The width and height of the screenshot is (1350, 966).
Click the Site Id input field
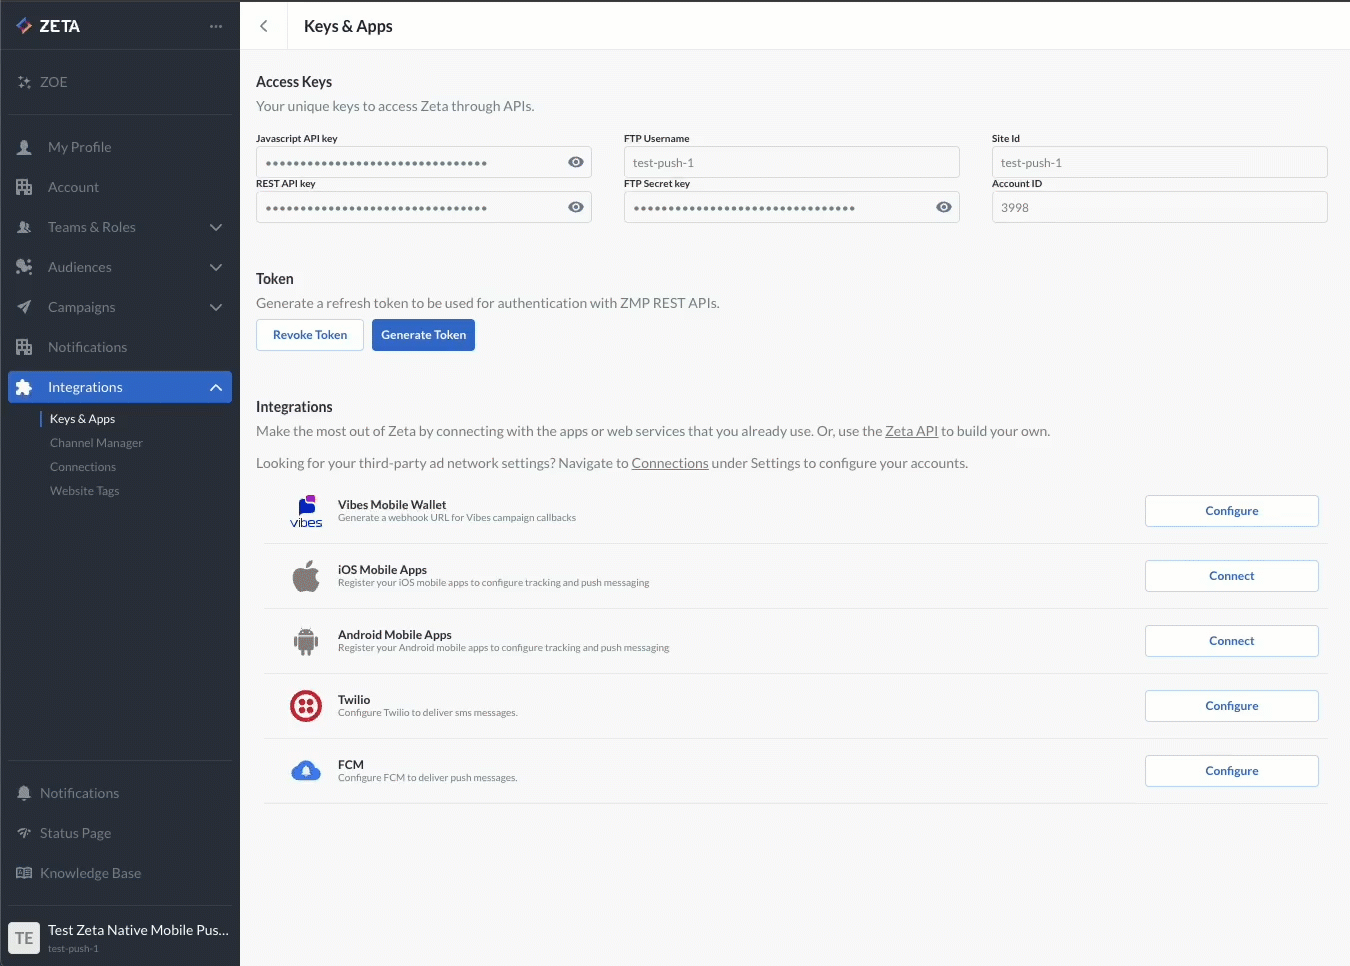(1159, 162)
